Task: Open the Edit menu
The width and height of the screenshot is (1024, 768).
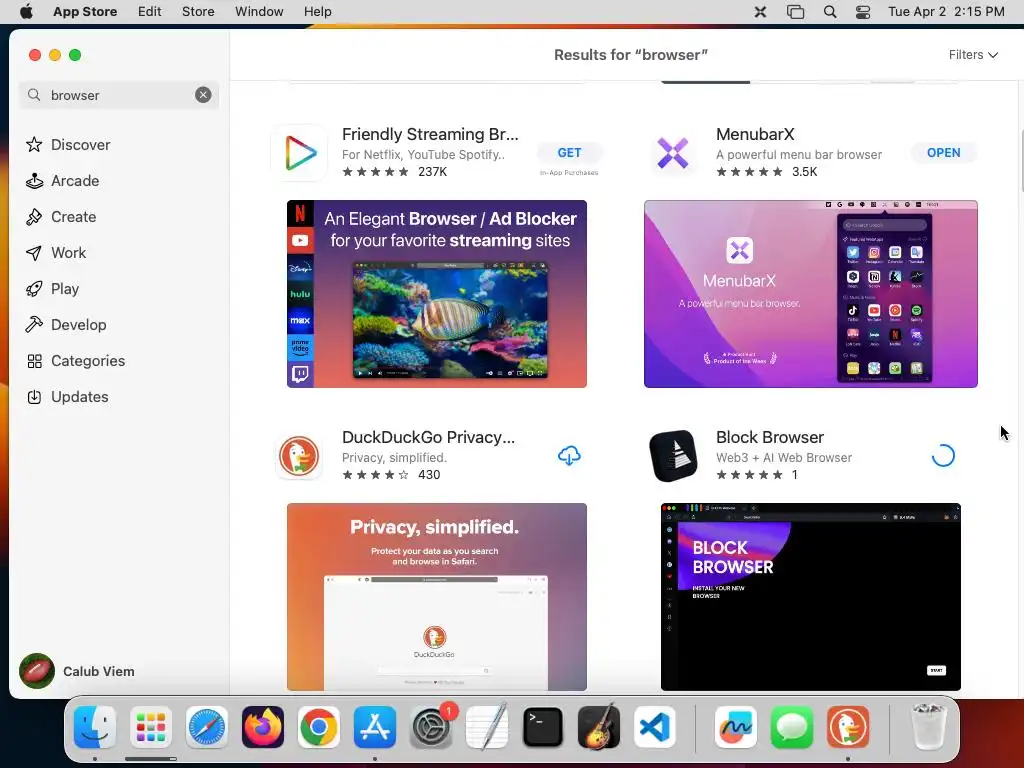Action: tap(150, 12)
